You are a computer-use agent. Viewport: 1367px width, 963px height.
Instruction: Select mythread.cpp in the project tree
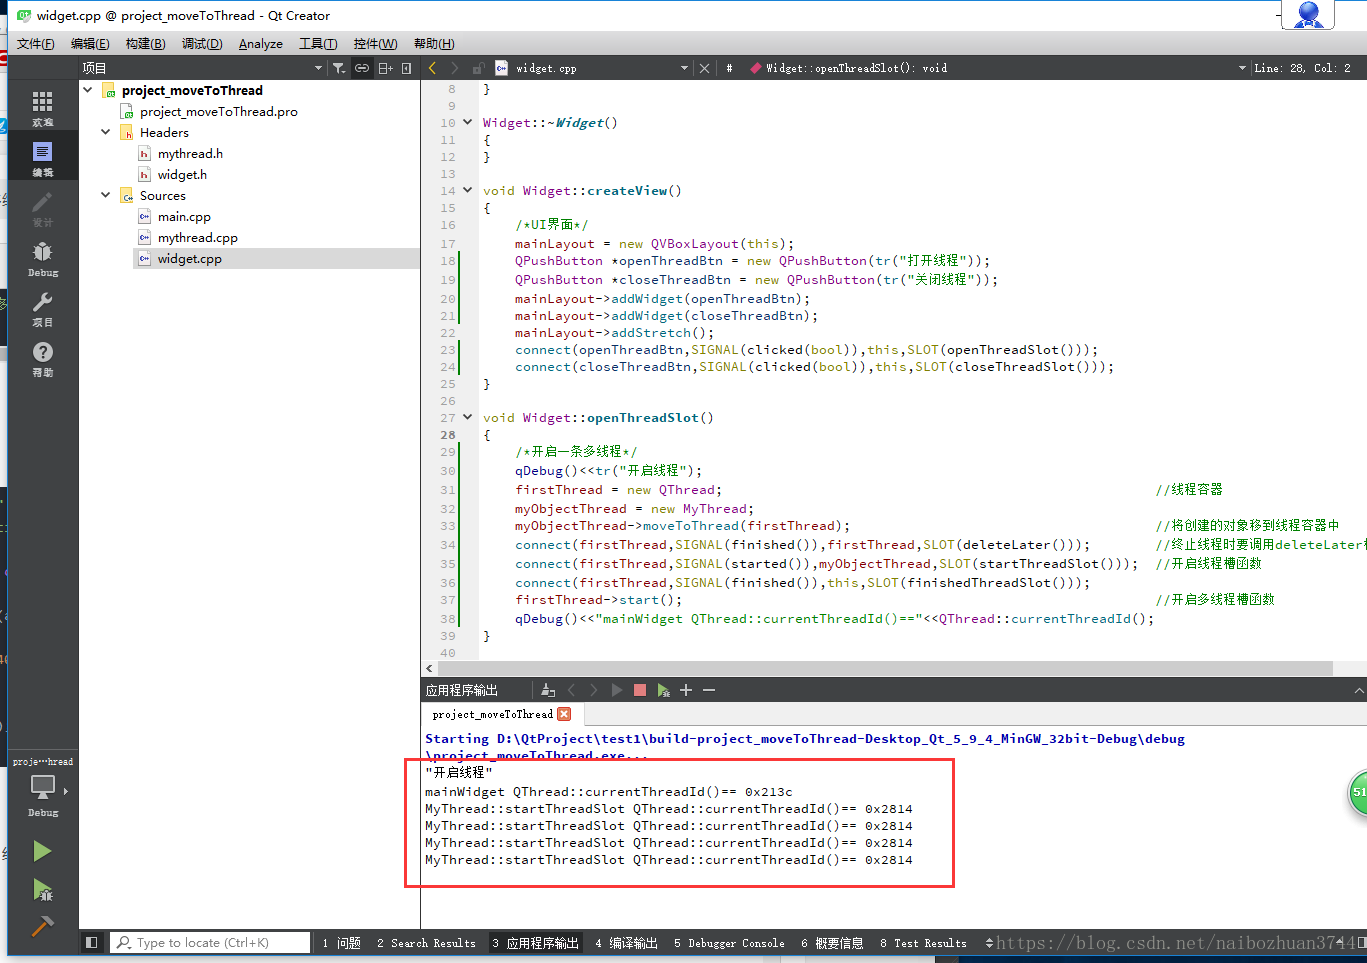point(197,237)
